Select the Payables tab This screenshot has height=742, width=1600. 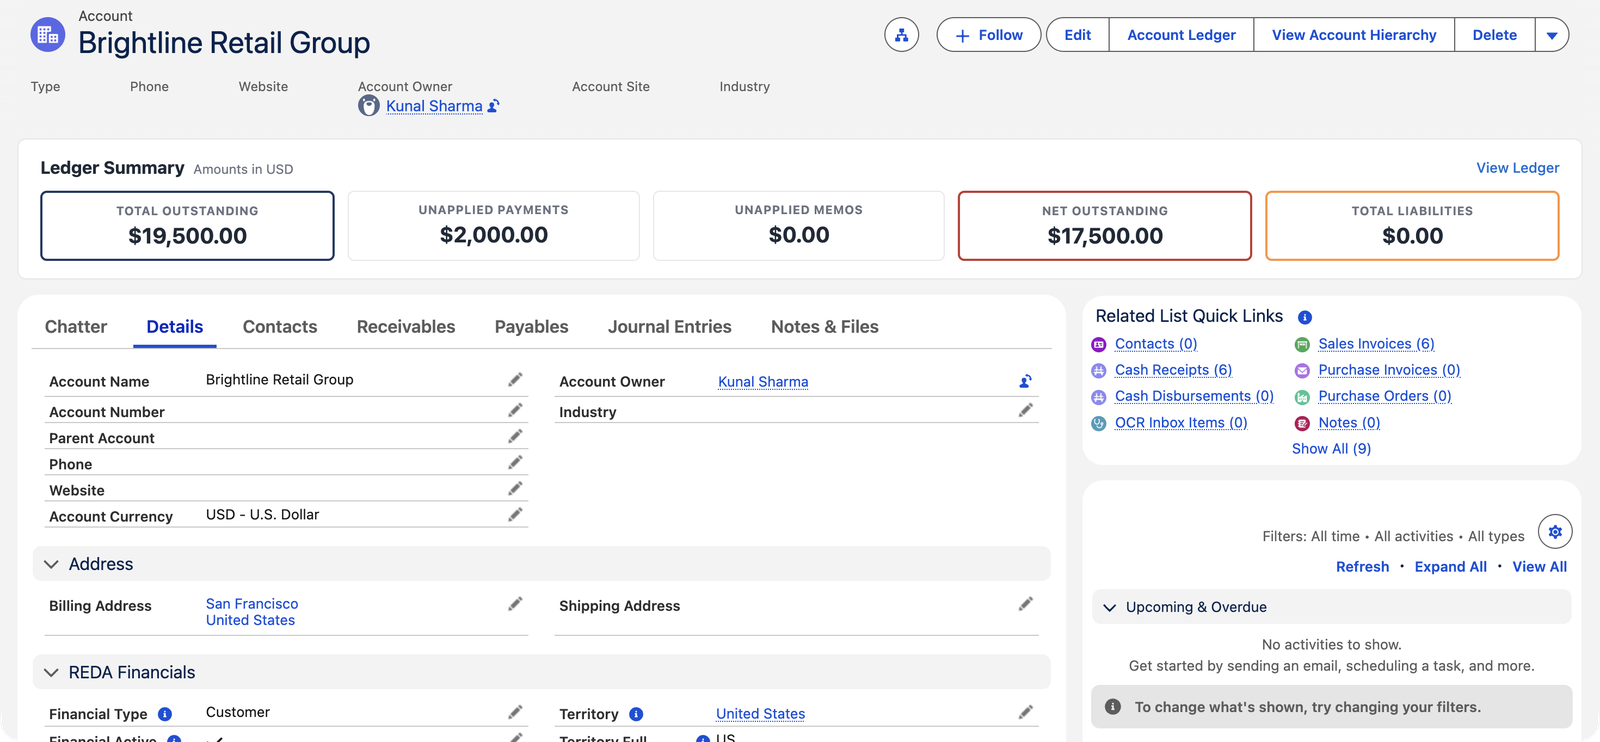531,327
